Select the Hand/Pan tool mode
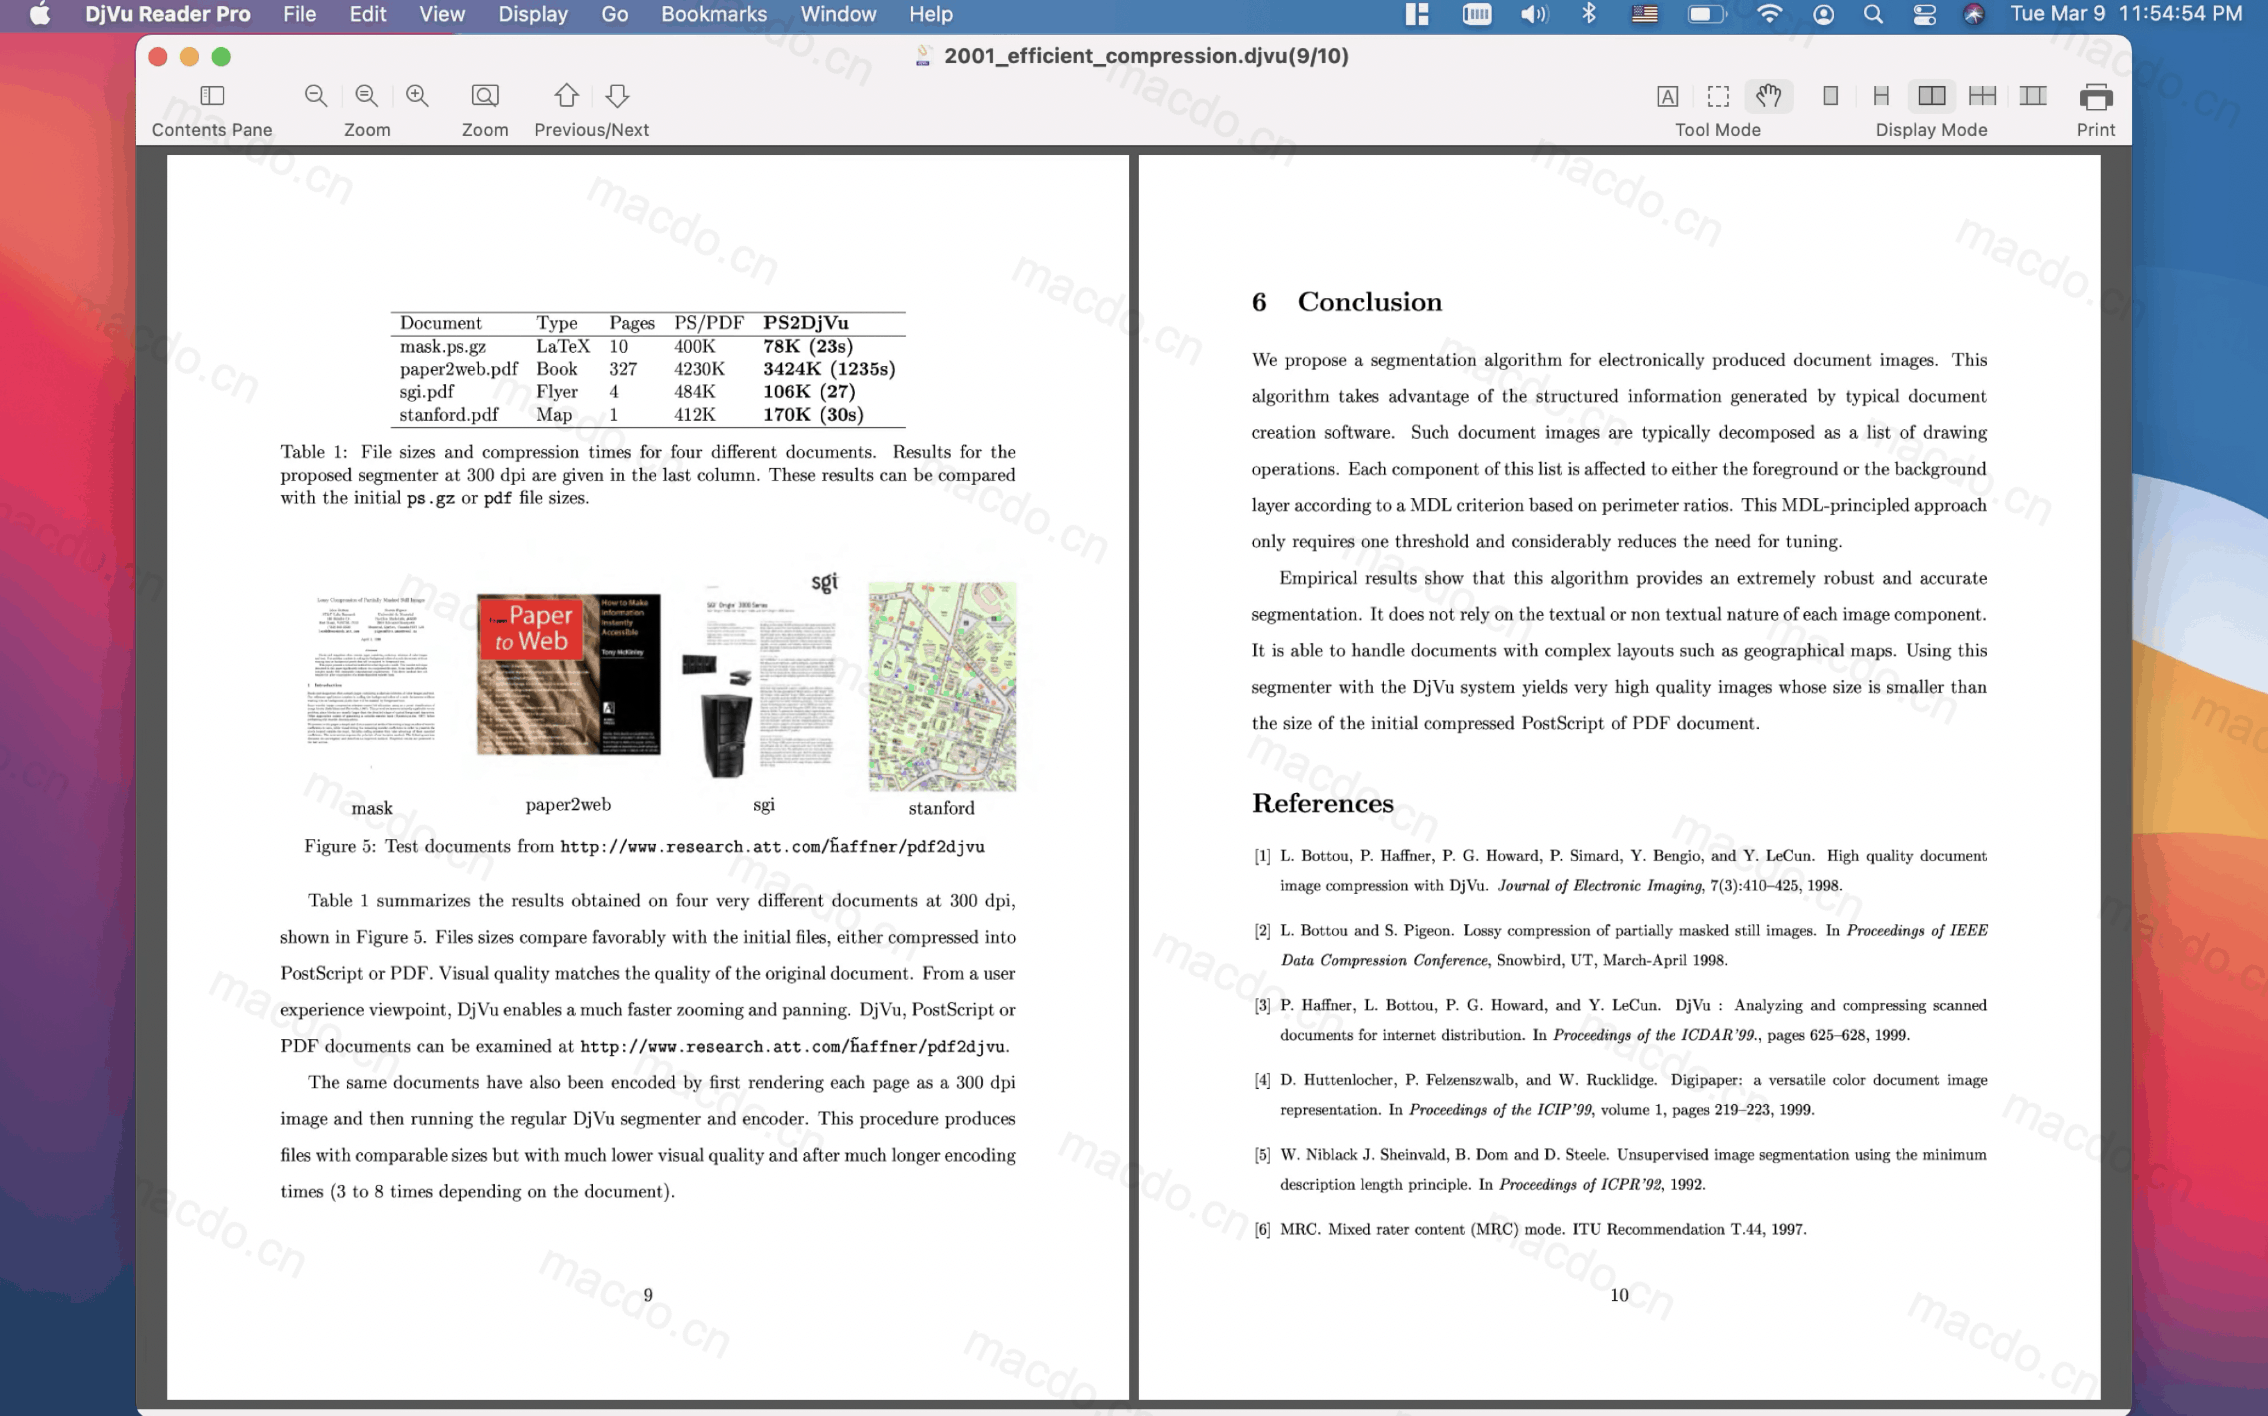Viewport: 2268px width, 1416px height. pos(1769,95)
